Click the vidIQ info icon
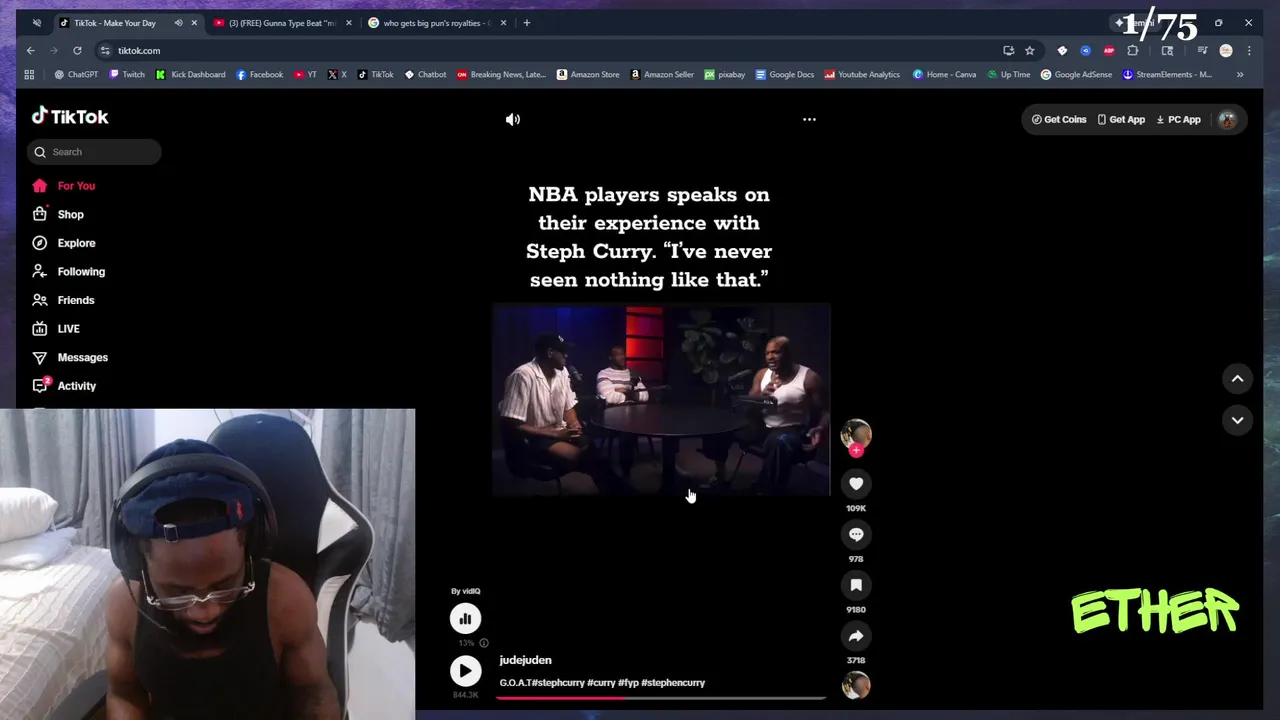 click(484, 643)
